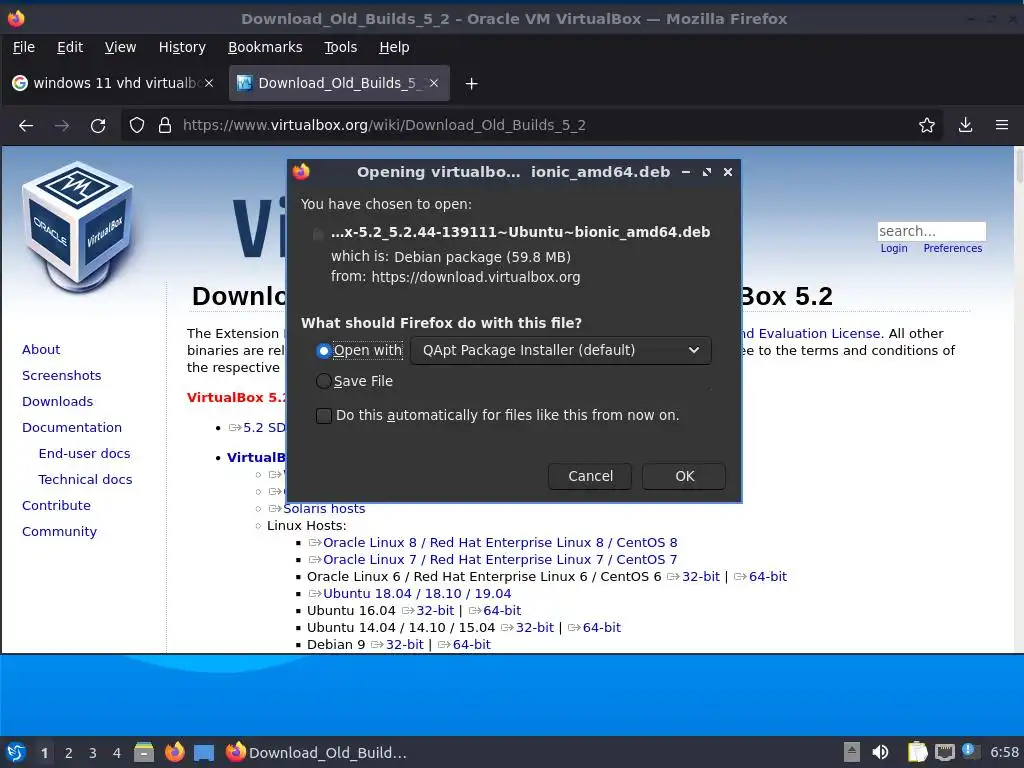
Task: Bookmark this page with the star icon
Action: (927, 125)
